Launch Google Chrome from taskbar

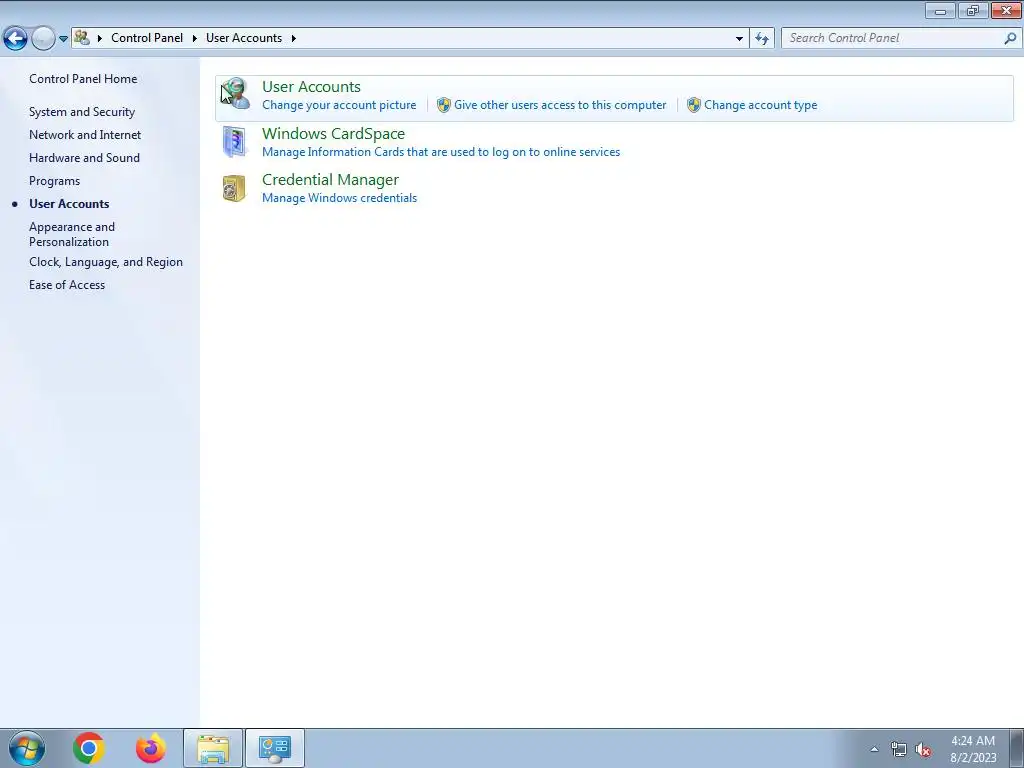[89, 748]
